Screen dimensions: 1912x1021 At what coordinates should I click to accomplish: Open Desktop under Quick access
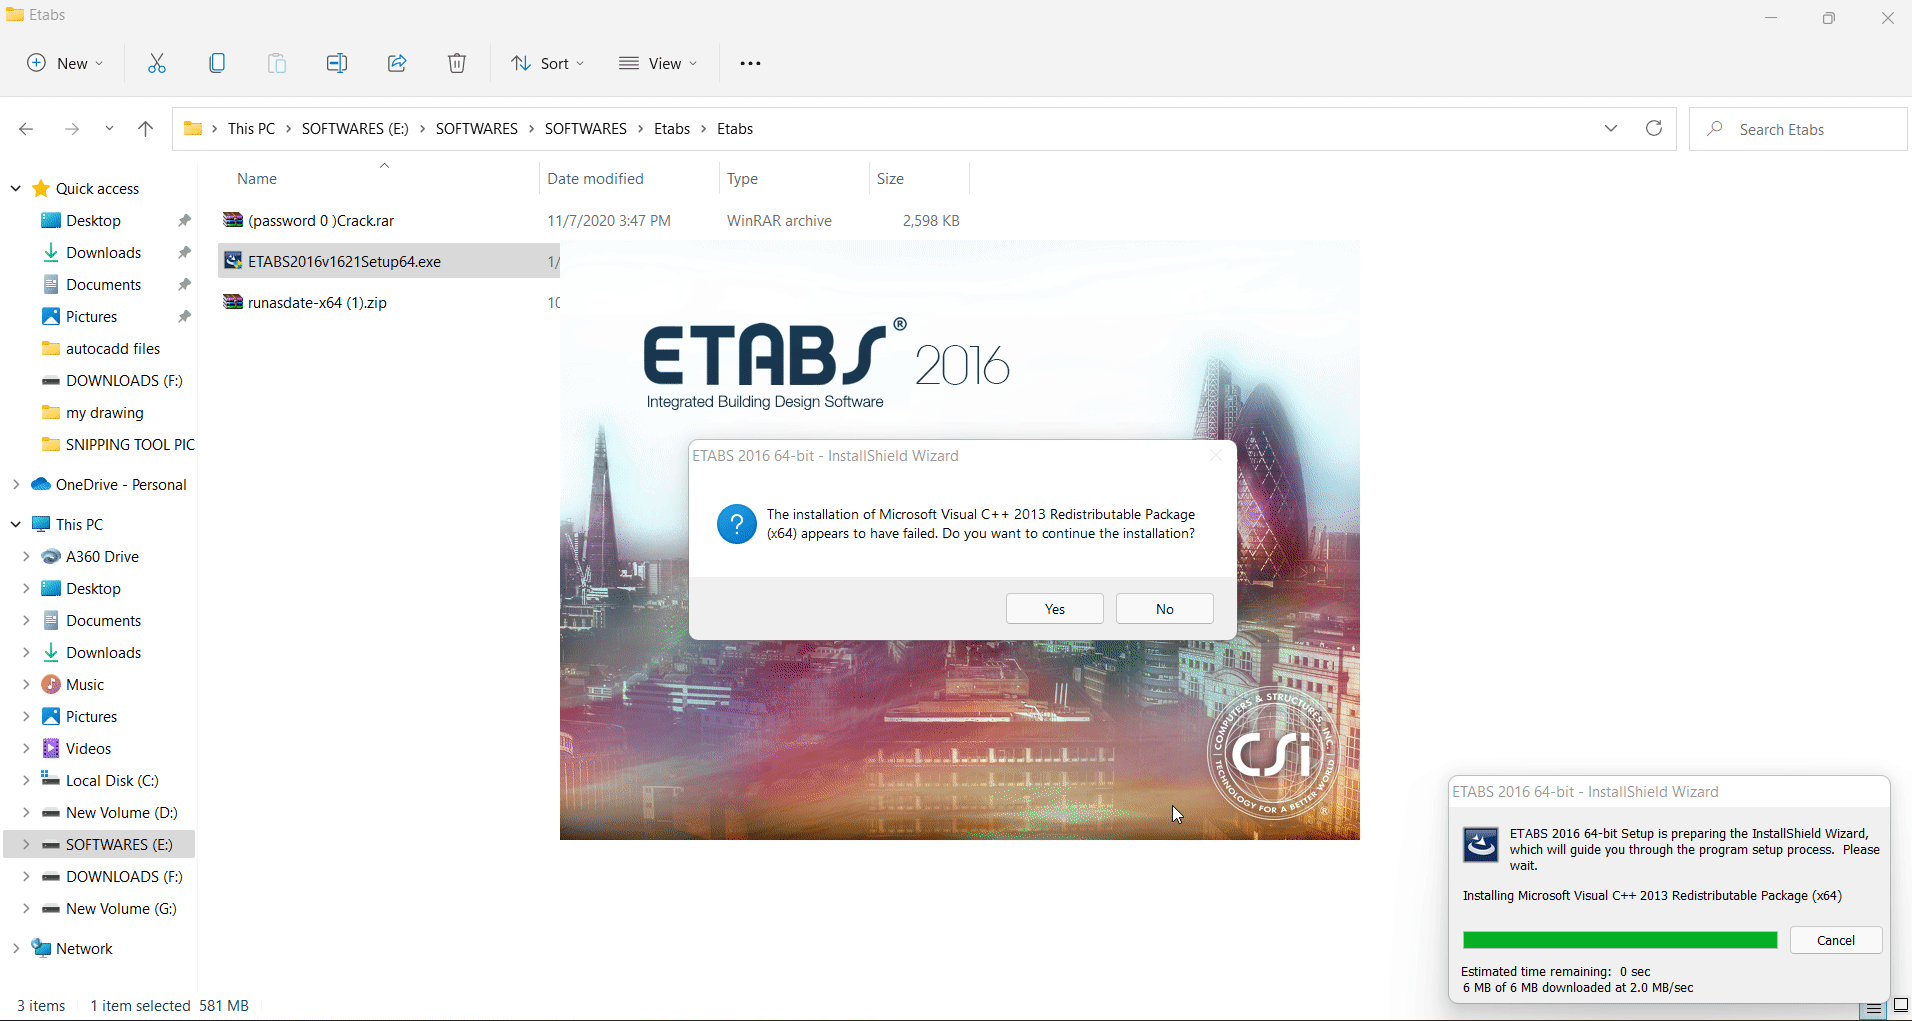pos(93,220)
